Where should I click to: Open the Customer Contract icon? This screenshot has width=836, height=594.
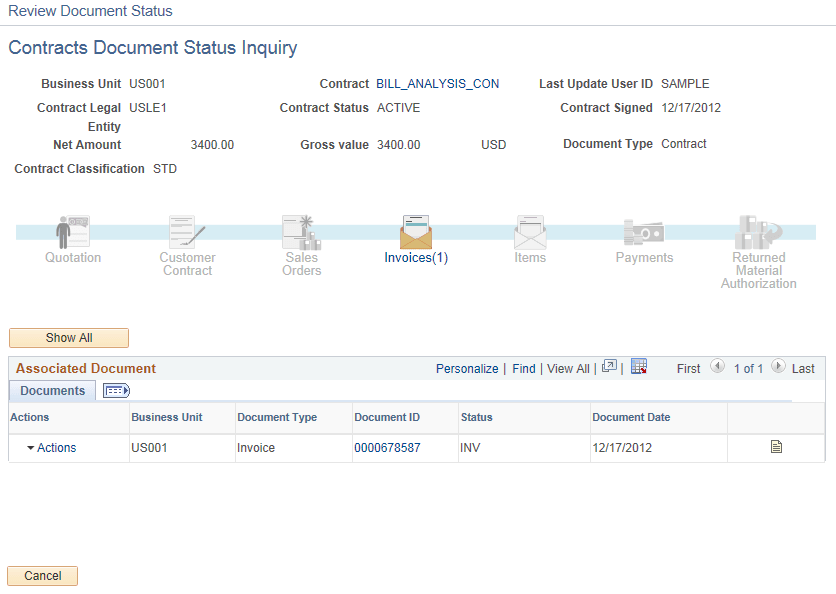click(x=186, y=232)
